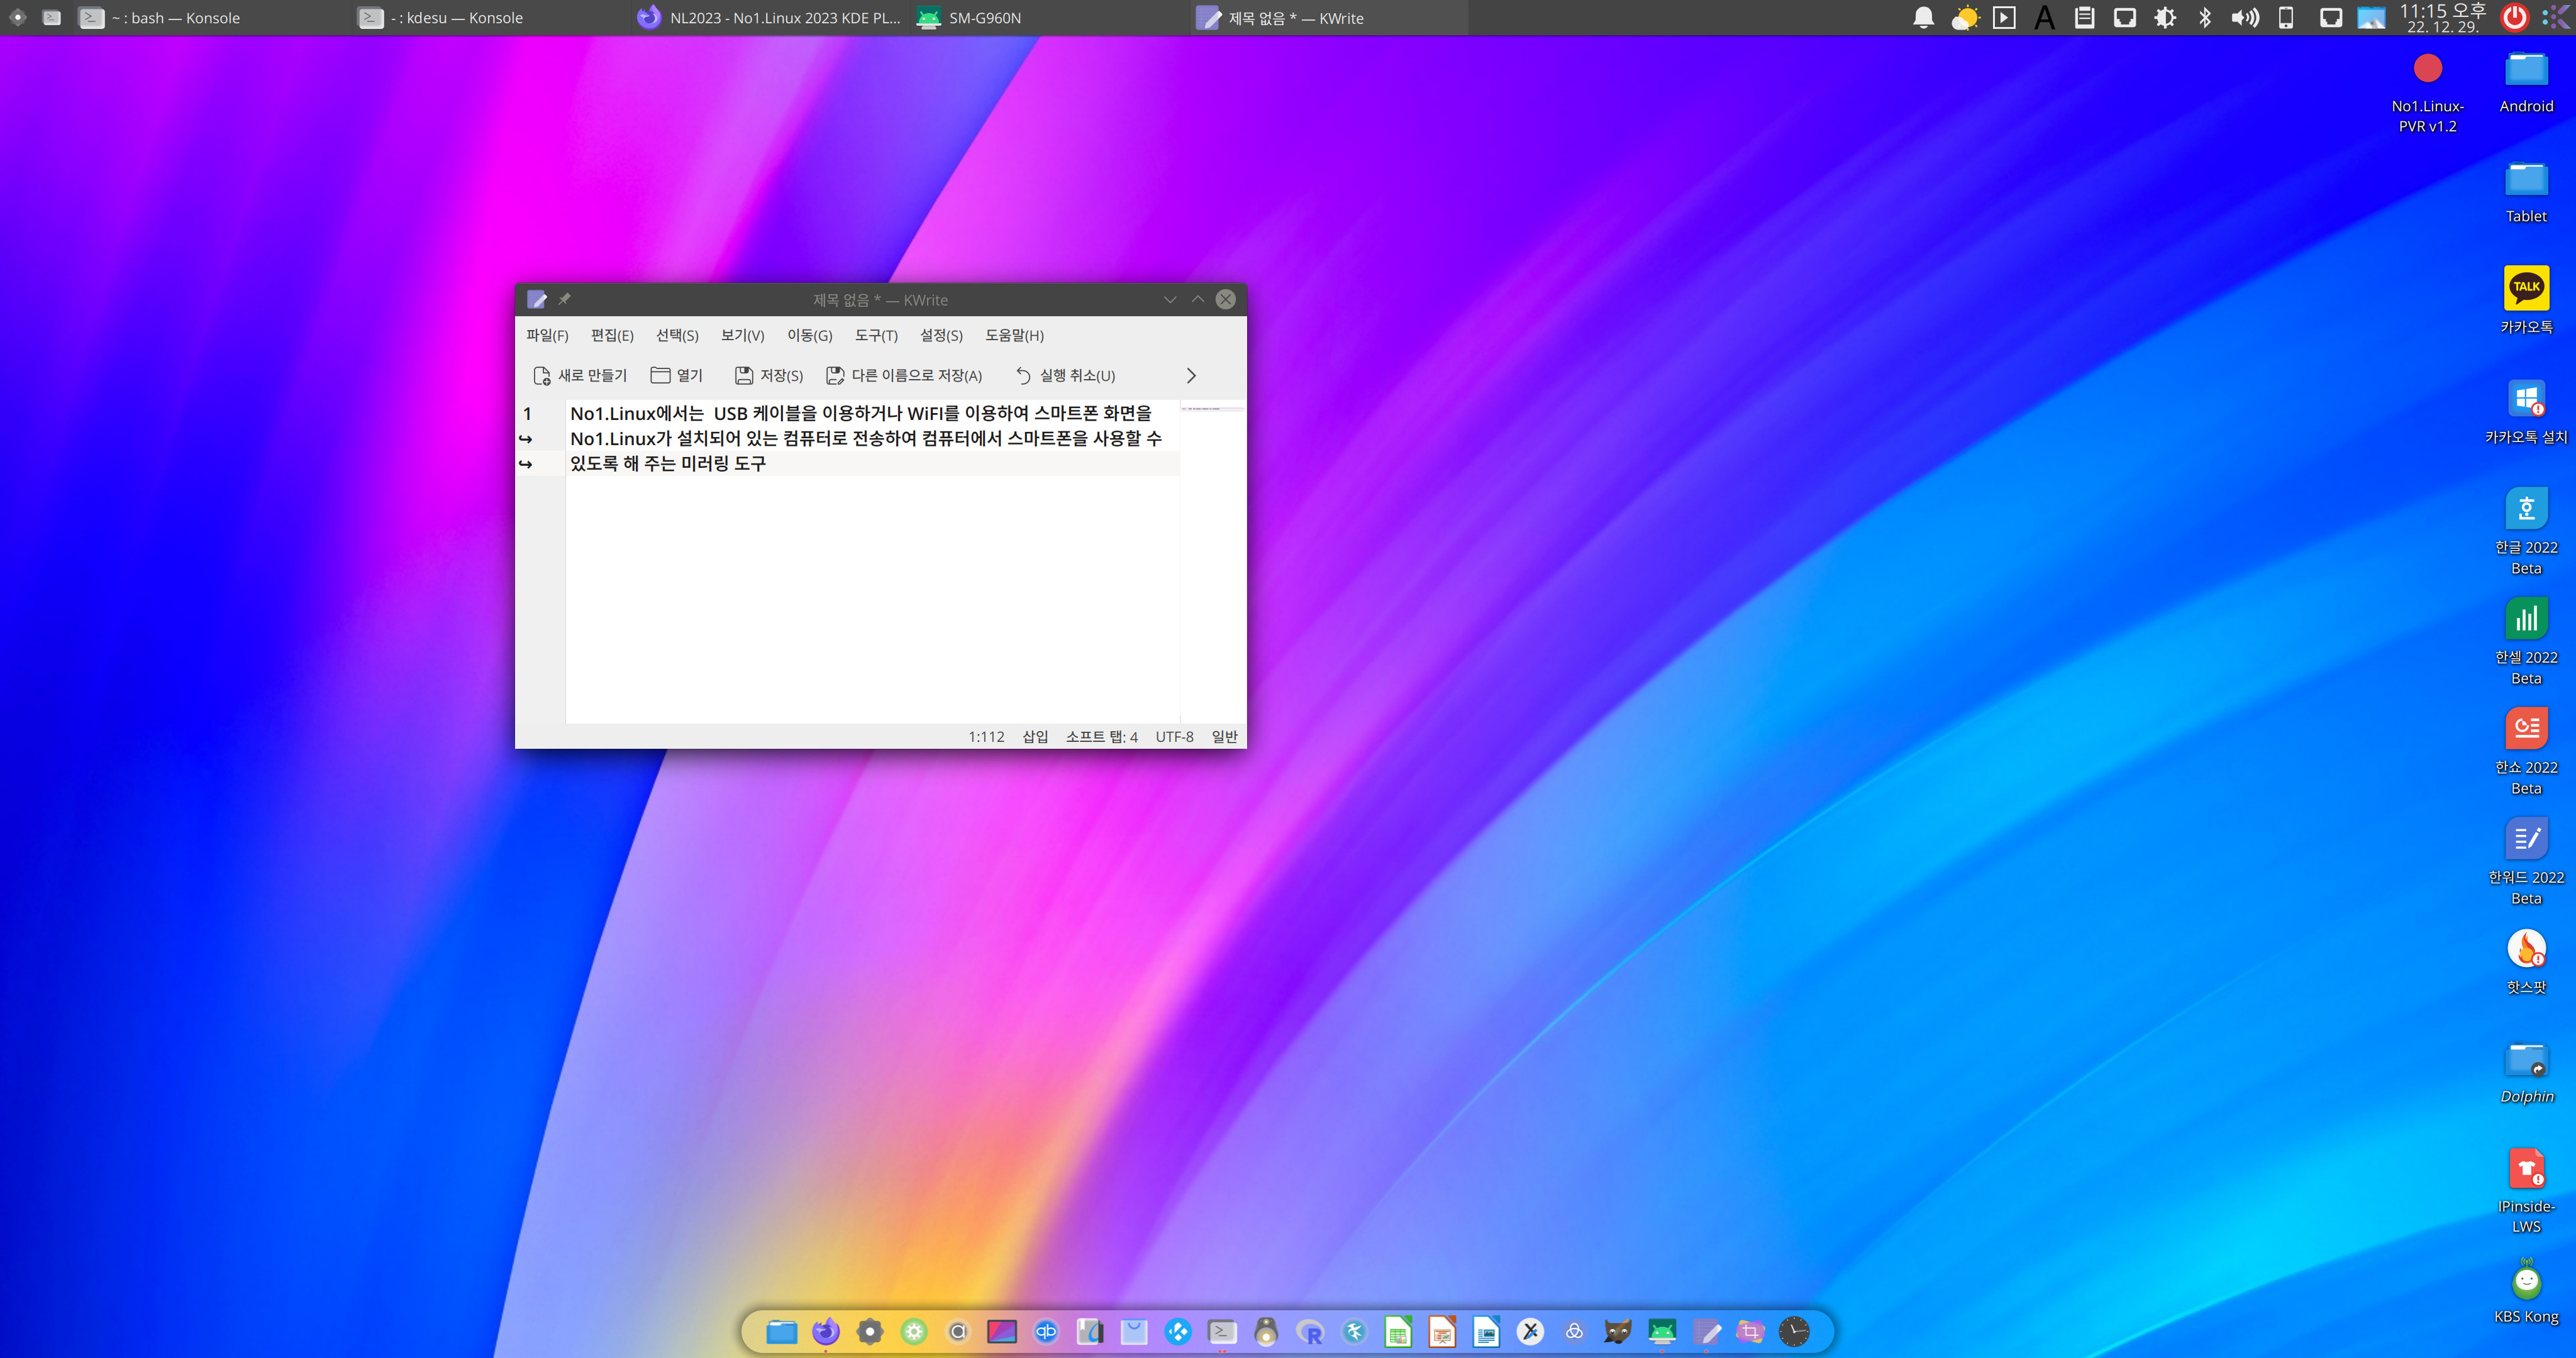2576x1358 pixels.
Task: Open the notifications bell in tray
Action: click(x=1923, y=18)
